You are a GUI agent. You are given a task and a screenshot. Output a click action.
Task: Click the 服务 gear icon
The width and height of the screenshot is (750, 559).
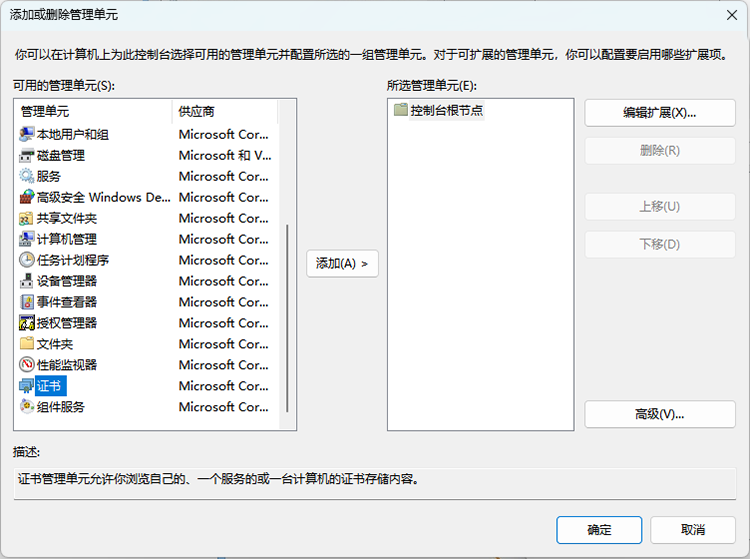point(26,176)
